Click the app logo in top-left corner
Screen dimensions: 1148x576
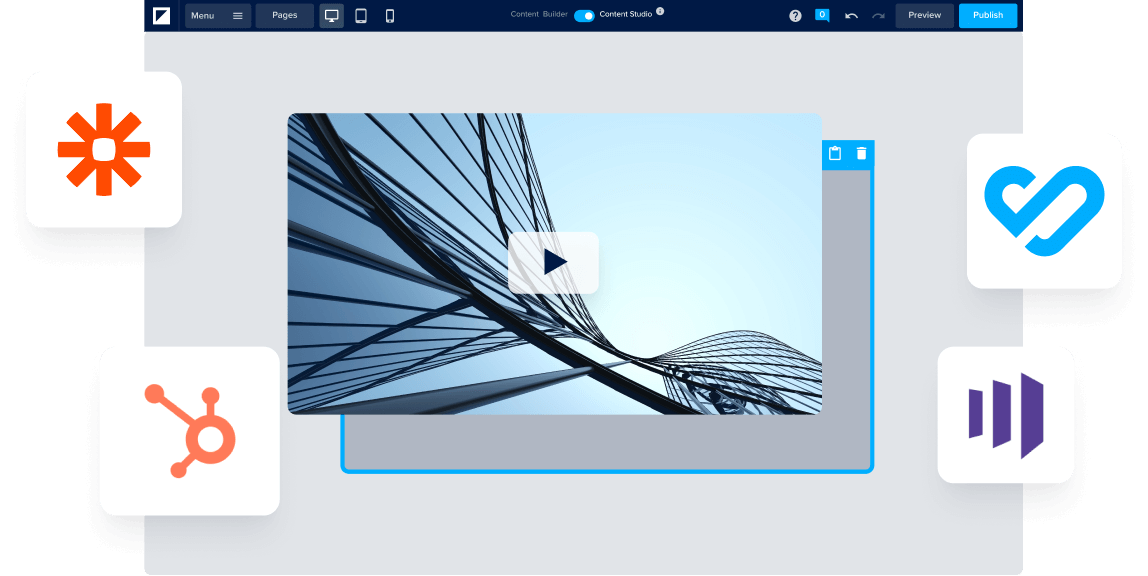[x=161, y=15]
